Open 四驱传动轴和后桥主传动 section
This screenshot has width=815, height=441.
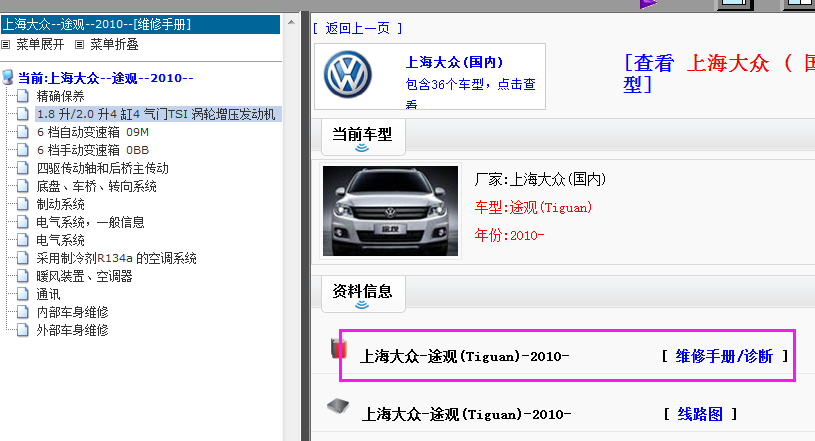[102, 168]
